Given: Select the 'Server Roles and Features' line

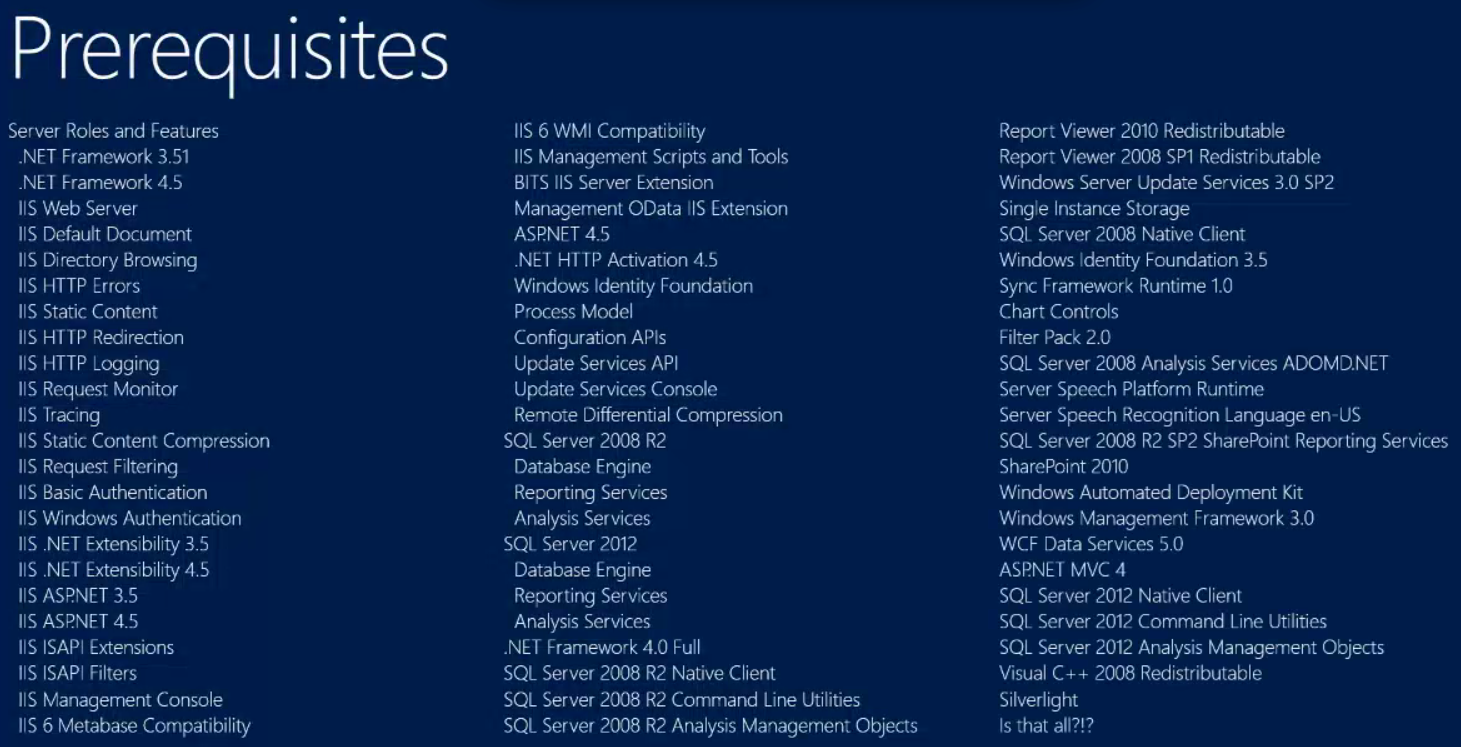Looking at the screenshot, I should click(113, 131).
